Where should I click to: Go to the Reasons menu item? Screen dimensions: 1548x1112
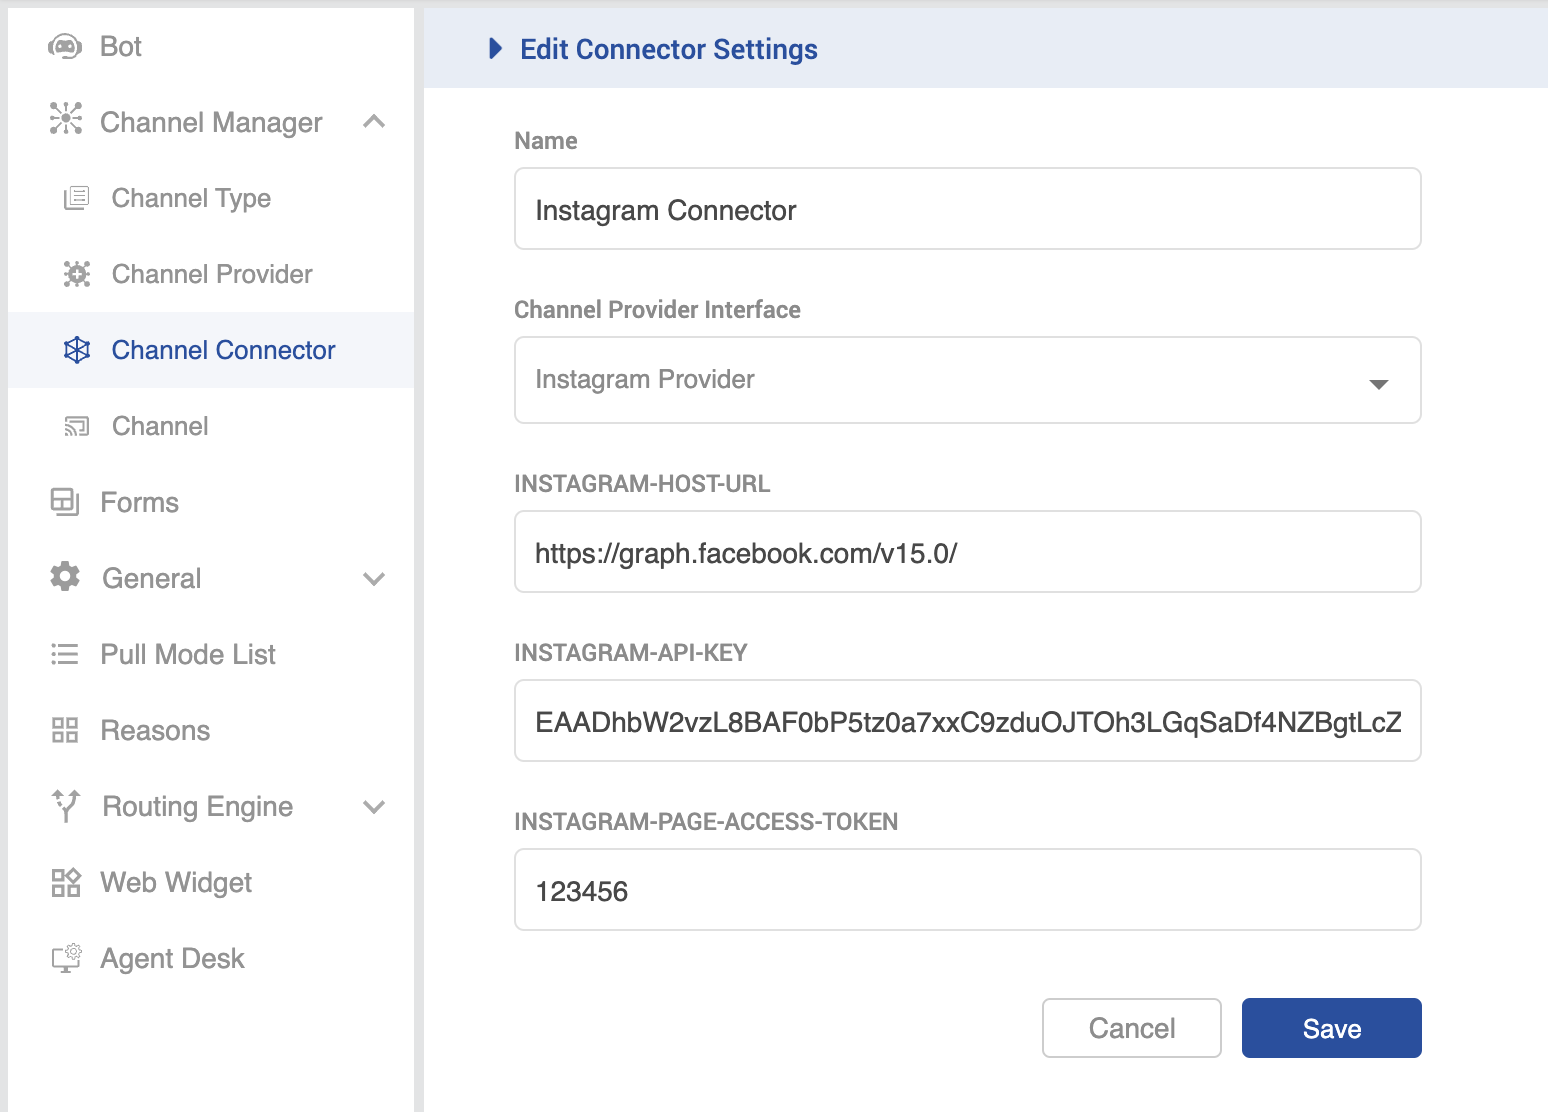tap(155, 731)
